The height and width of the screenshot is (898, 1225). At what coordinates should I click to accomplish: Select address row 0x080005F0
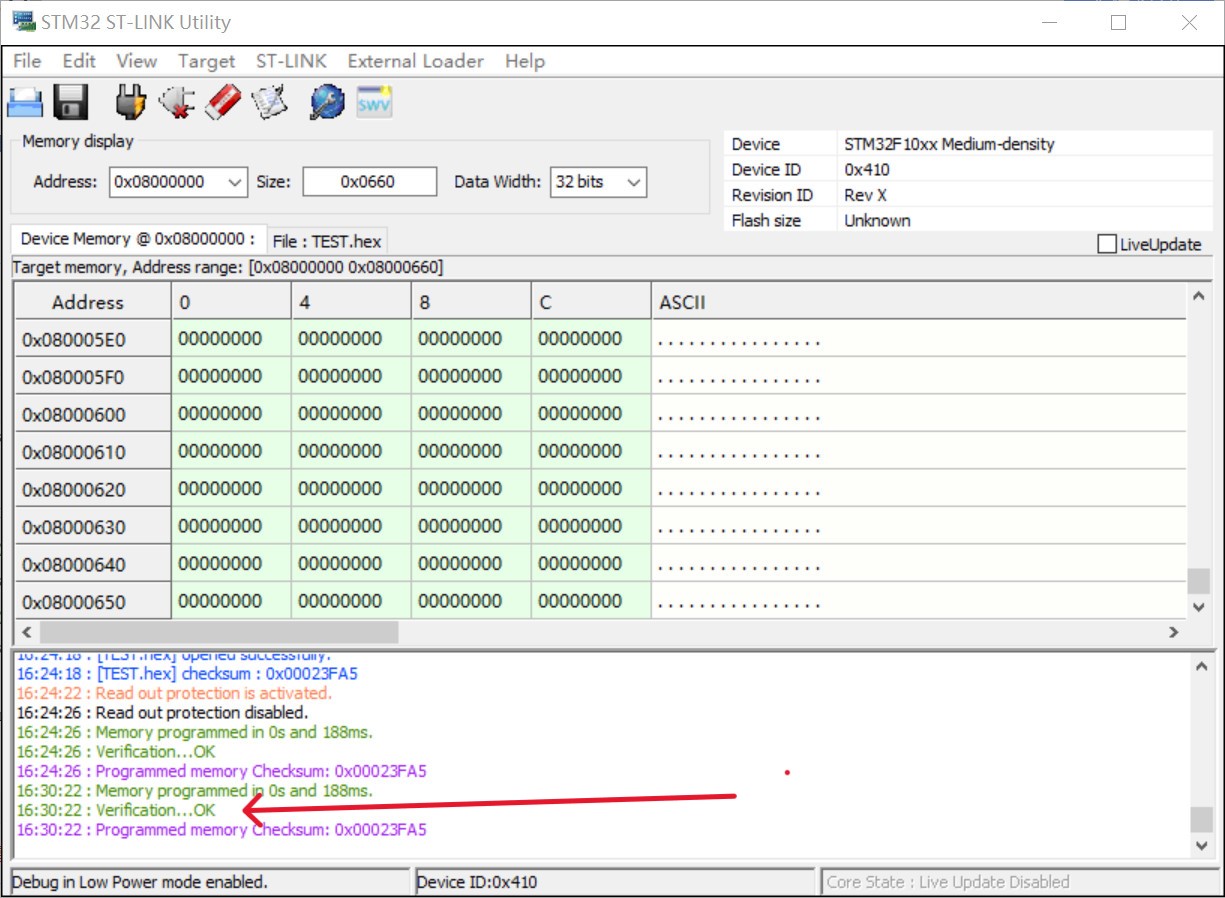click(x=93, y=377)
